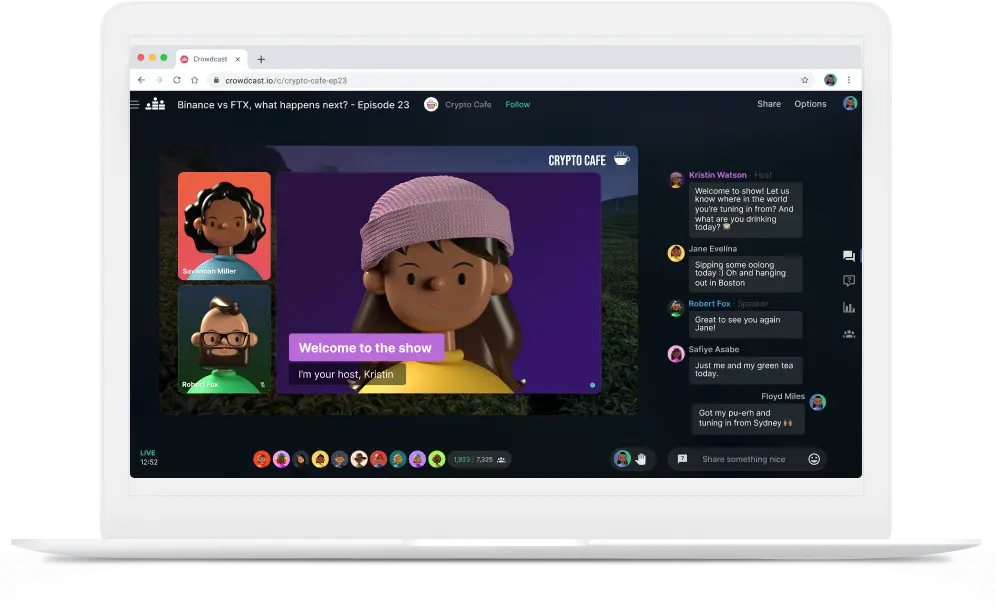This screenshot has height=613, width=996.
Task: Click the browser back arrow
Action: coord(140,80)
